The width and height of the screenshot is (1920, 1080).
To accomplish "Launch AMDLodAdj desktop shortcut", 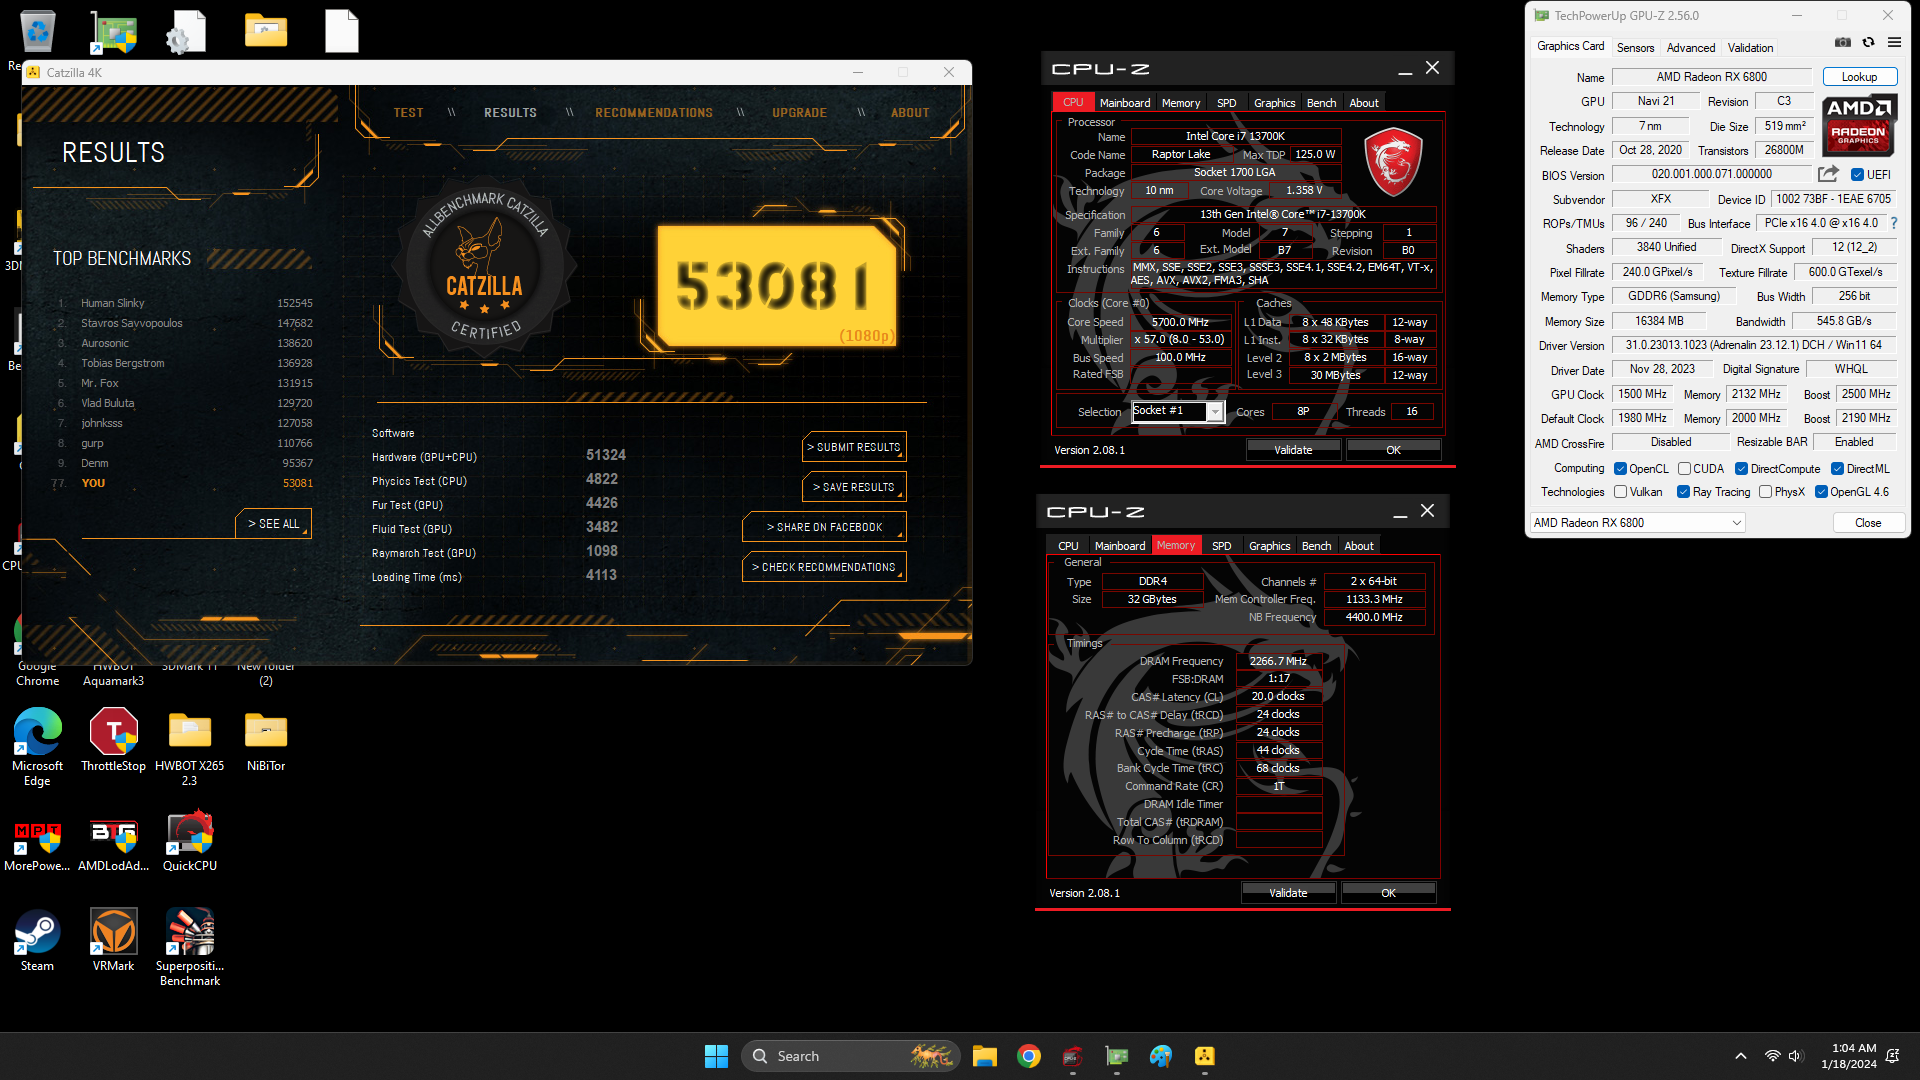I will click(x=113, y=845).
